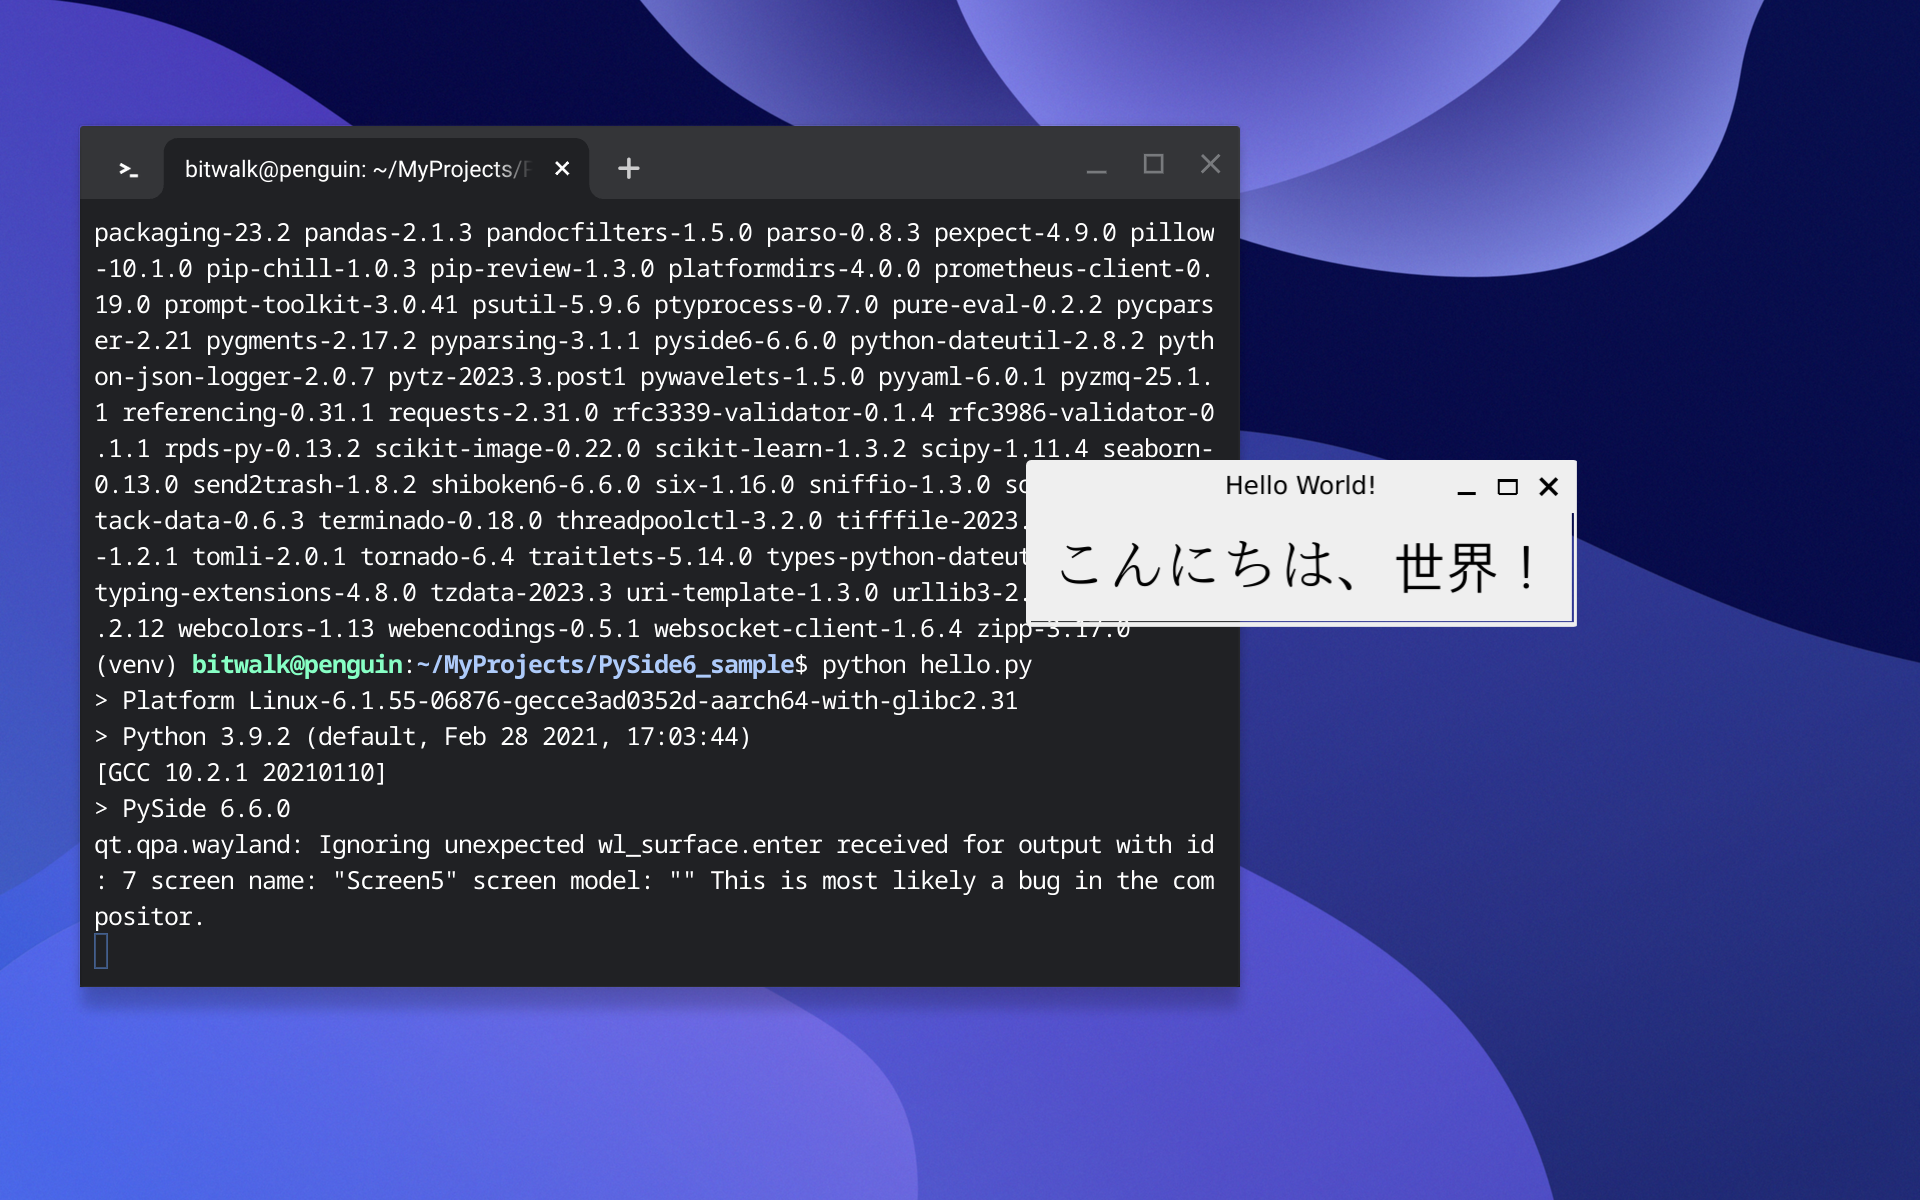This screenshot has height=1200, width=1920.
Task: Click the terminal prompt icon in the tab bar
Action: (128, 170)
